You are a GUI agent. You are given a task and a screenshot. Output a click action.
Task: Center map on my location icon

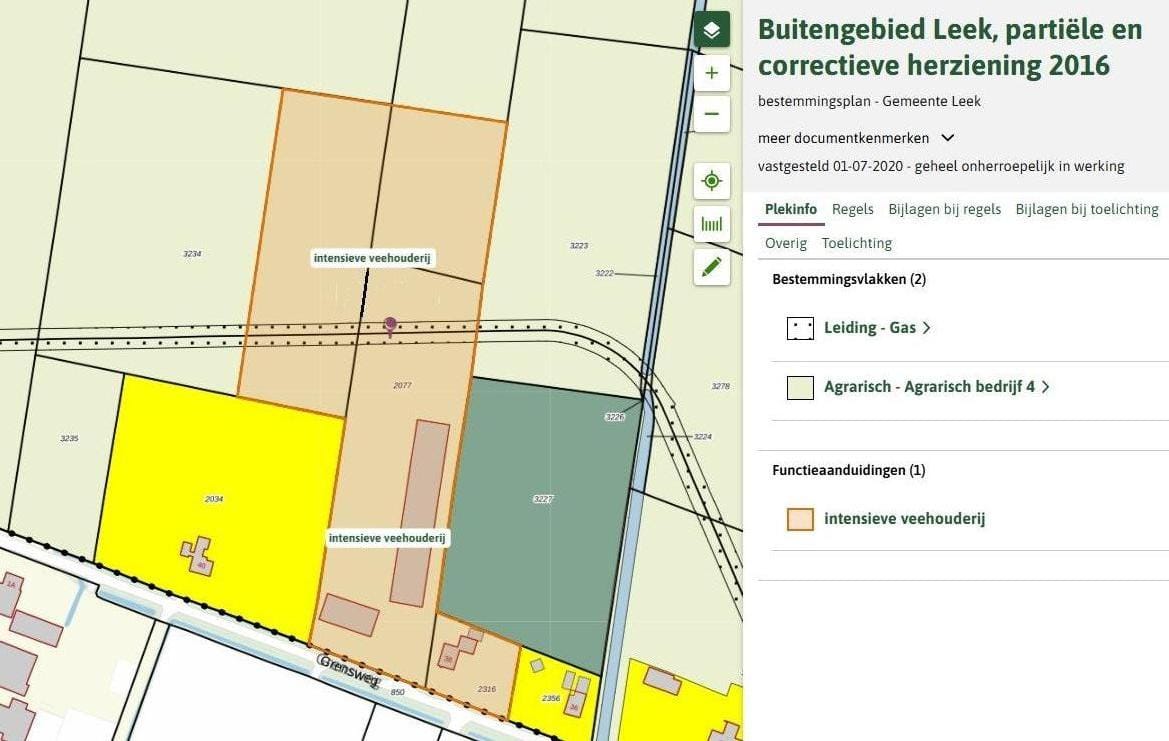(x=711, y=181)
